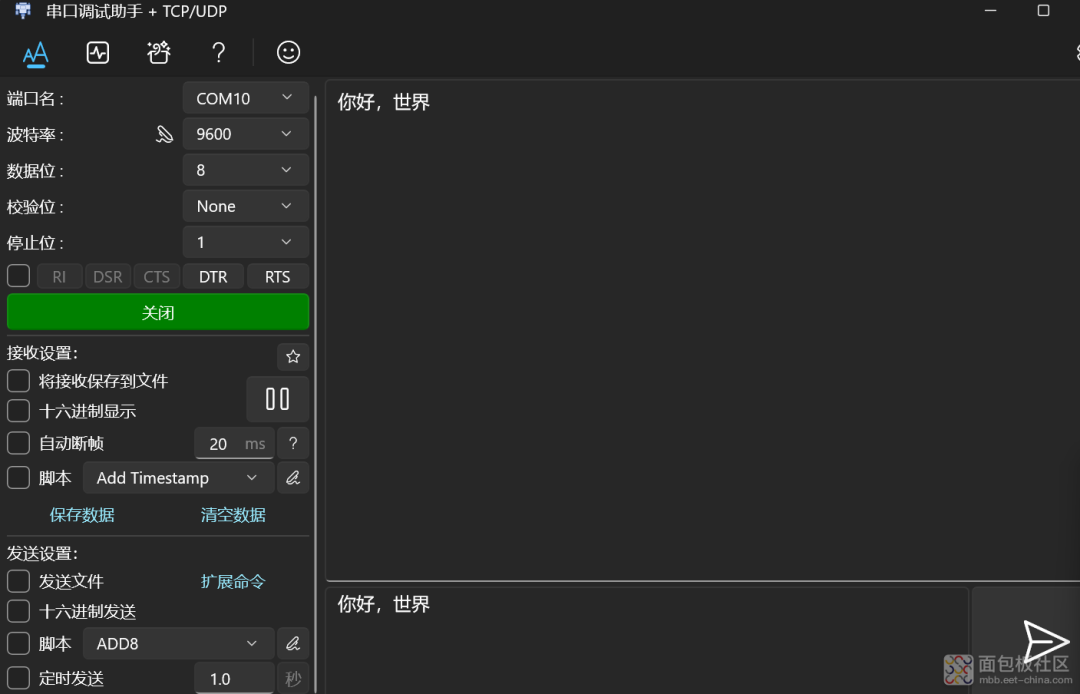
Task: Click the 秒 unit button for timed send
Action: (293, 678)
